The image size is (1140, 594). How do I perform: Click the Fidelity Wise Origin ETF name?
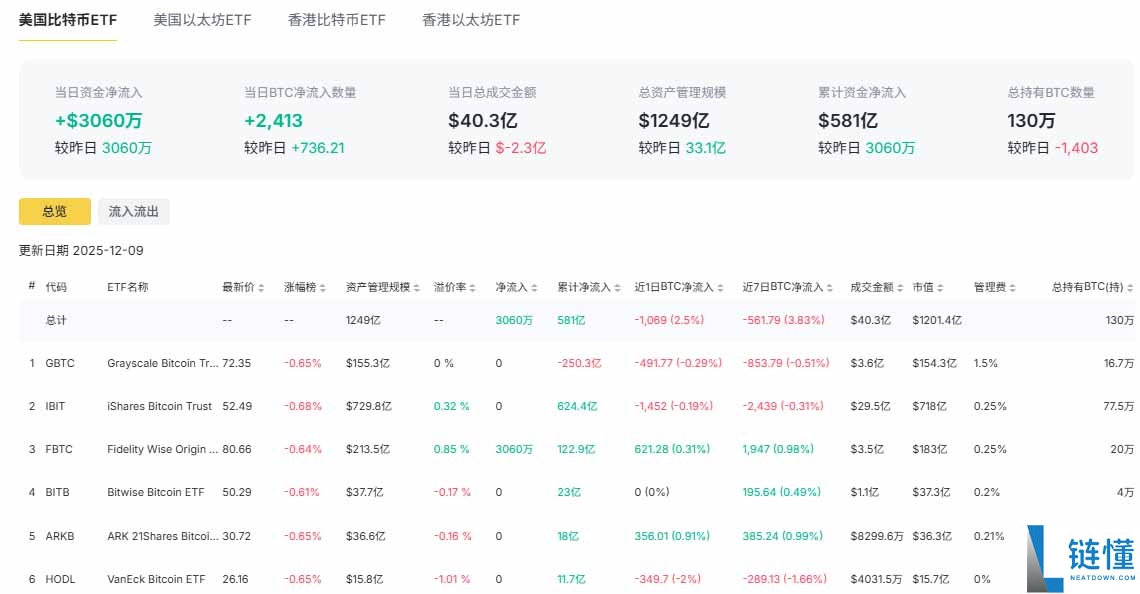pos(162,449)
